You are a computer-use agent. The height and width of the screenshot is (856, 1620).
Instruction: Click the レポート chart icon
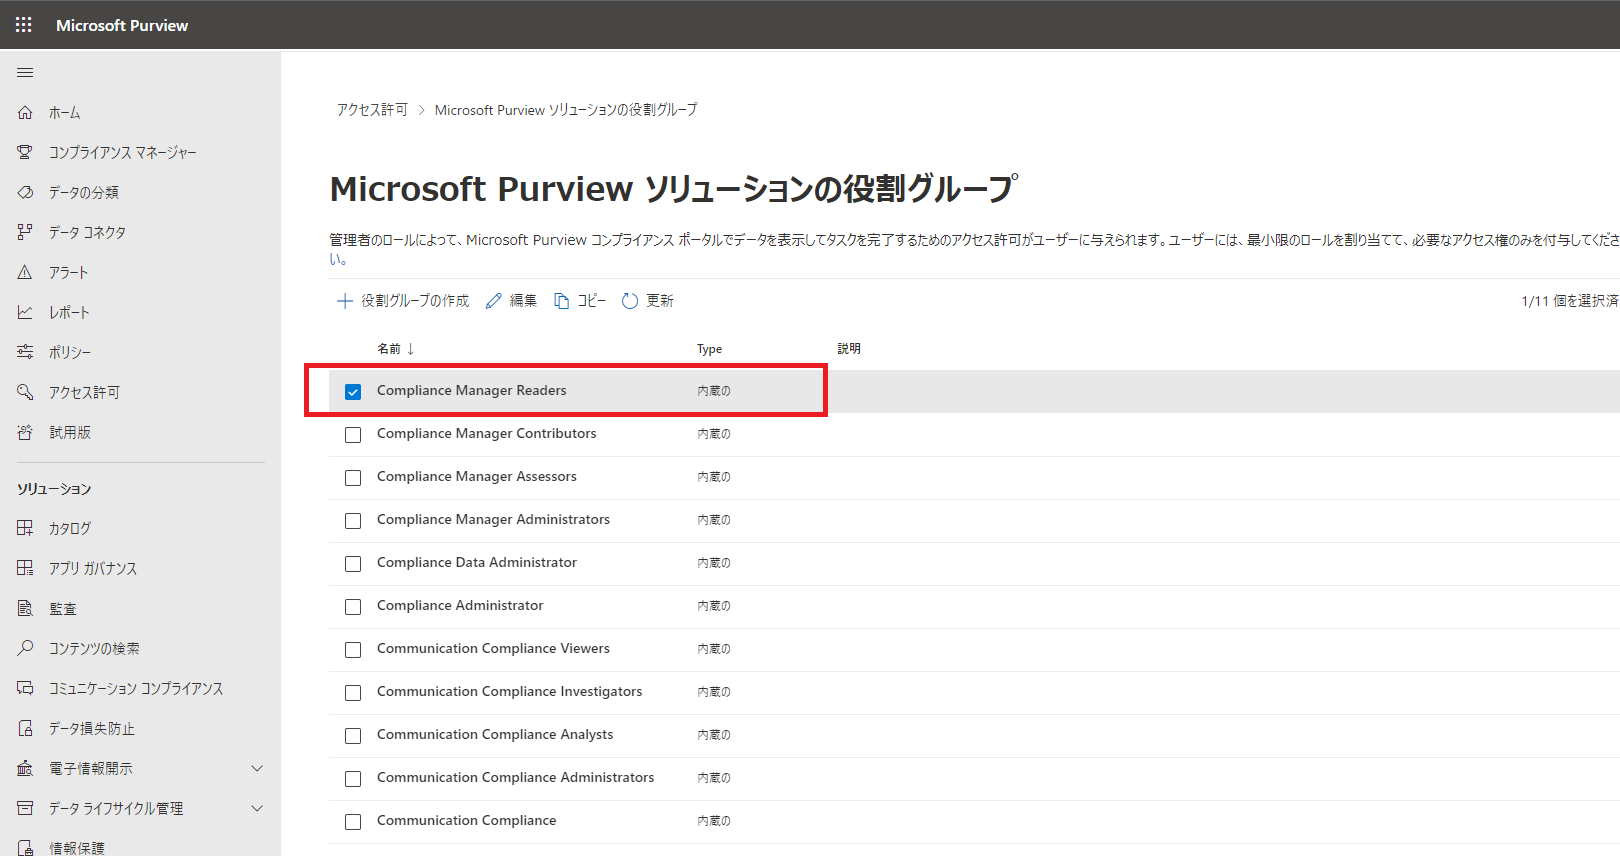(25, 312)
